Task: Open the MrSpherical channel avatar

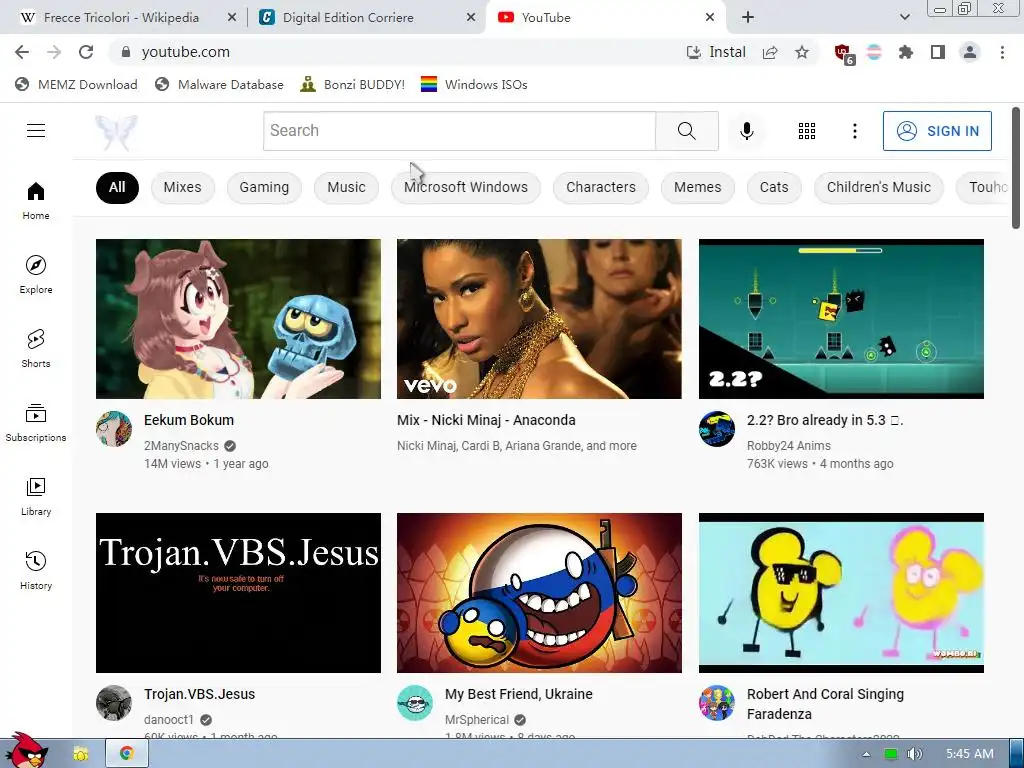Action: pyautogui.click(x=415, y=703)
